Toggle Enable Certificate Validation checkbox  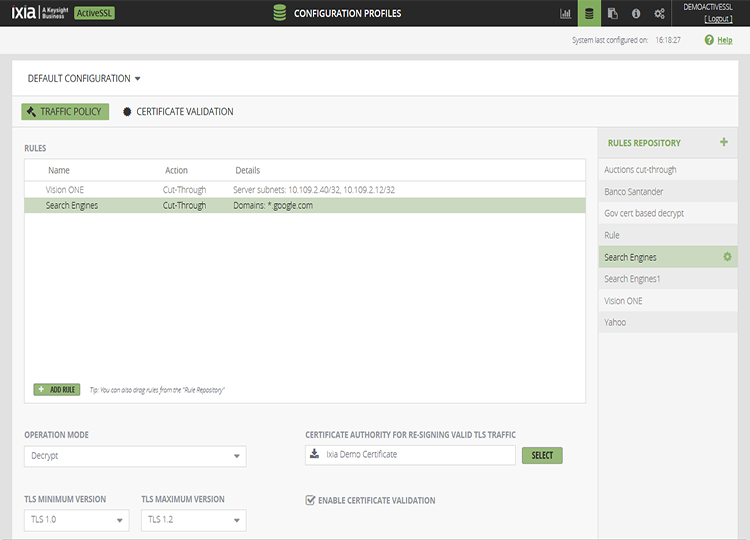[x=310, y=500]
